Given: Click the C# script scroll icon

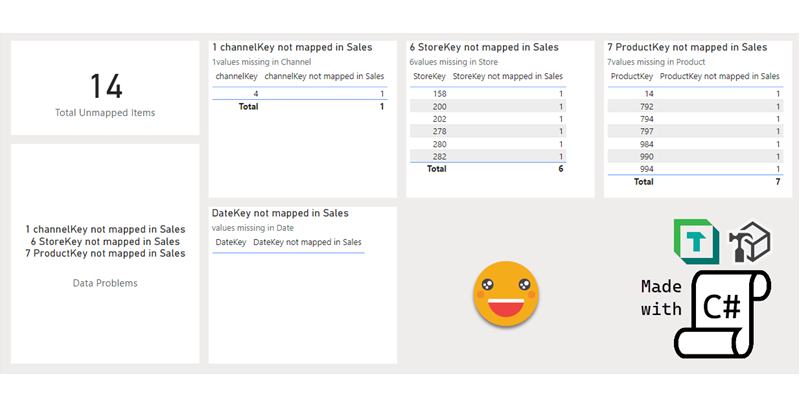Looking at the screenshot, I should 723,312.
